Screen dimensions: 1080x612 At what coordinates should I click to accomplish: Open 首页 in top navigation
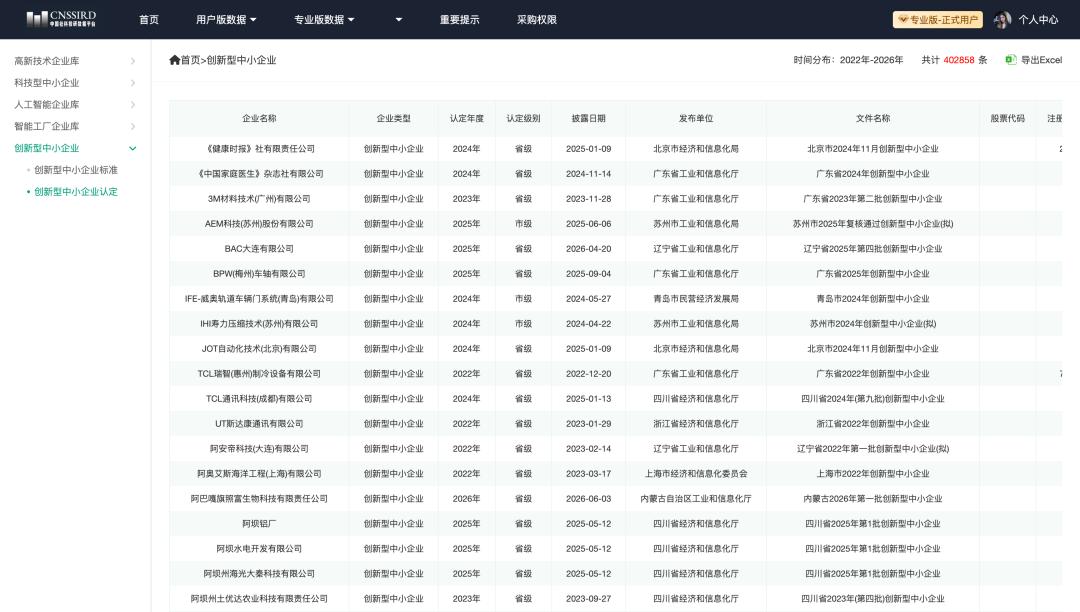click(149, 20)
